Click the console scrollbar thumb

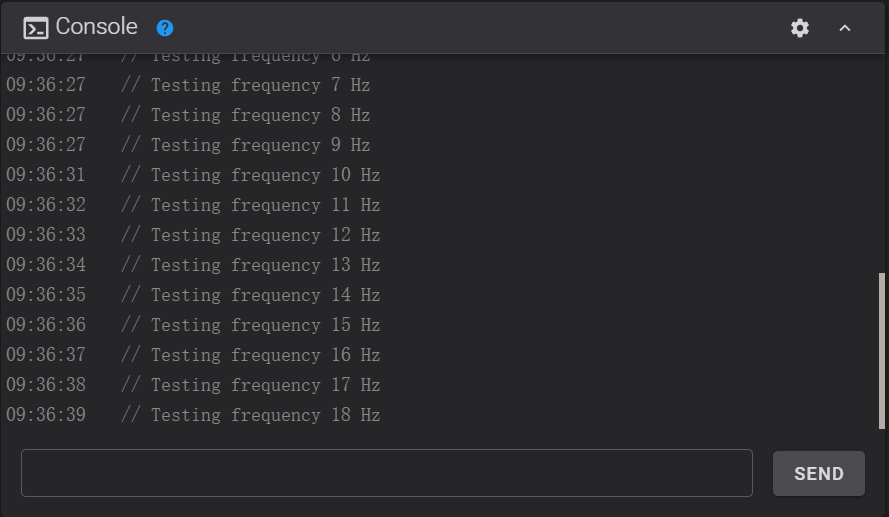[x=882, y=351]
